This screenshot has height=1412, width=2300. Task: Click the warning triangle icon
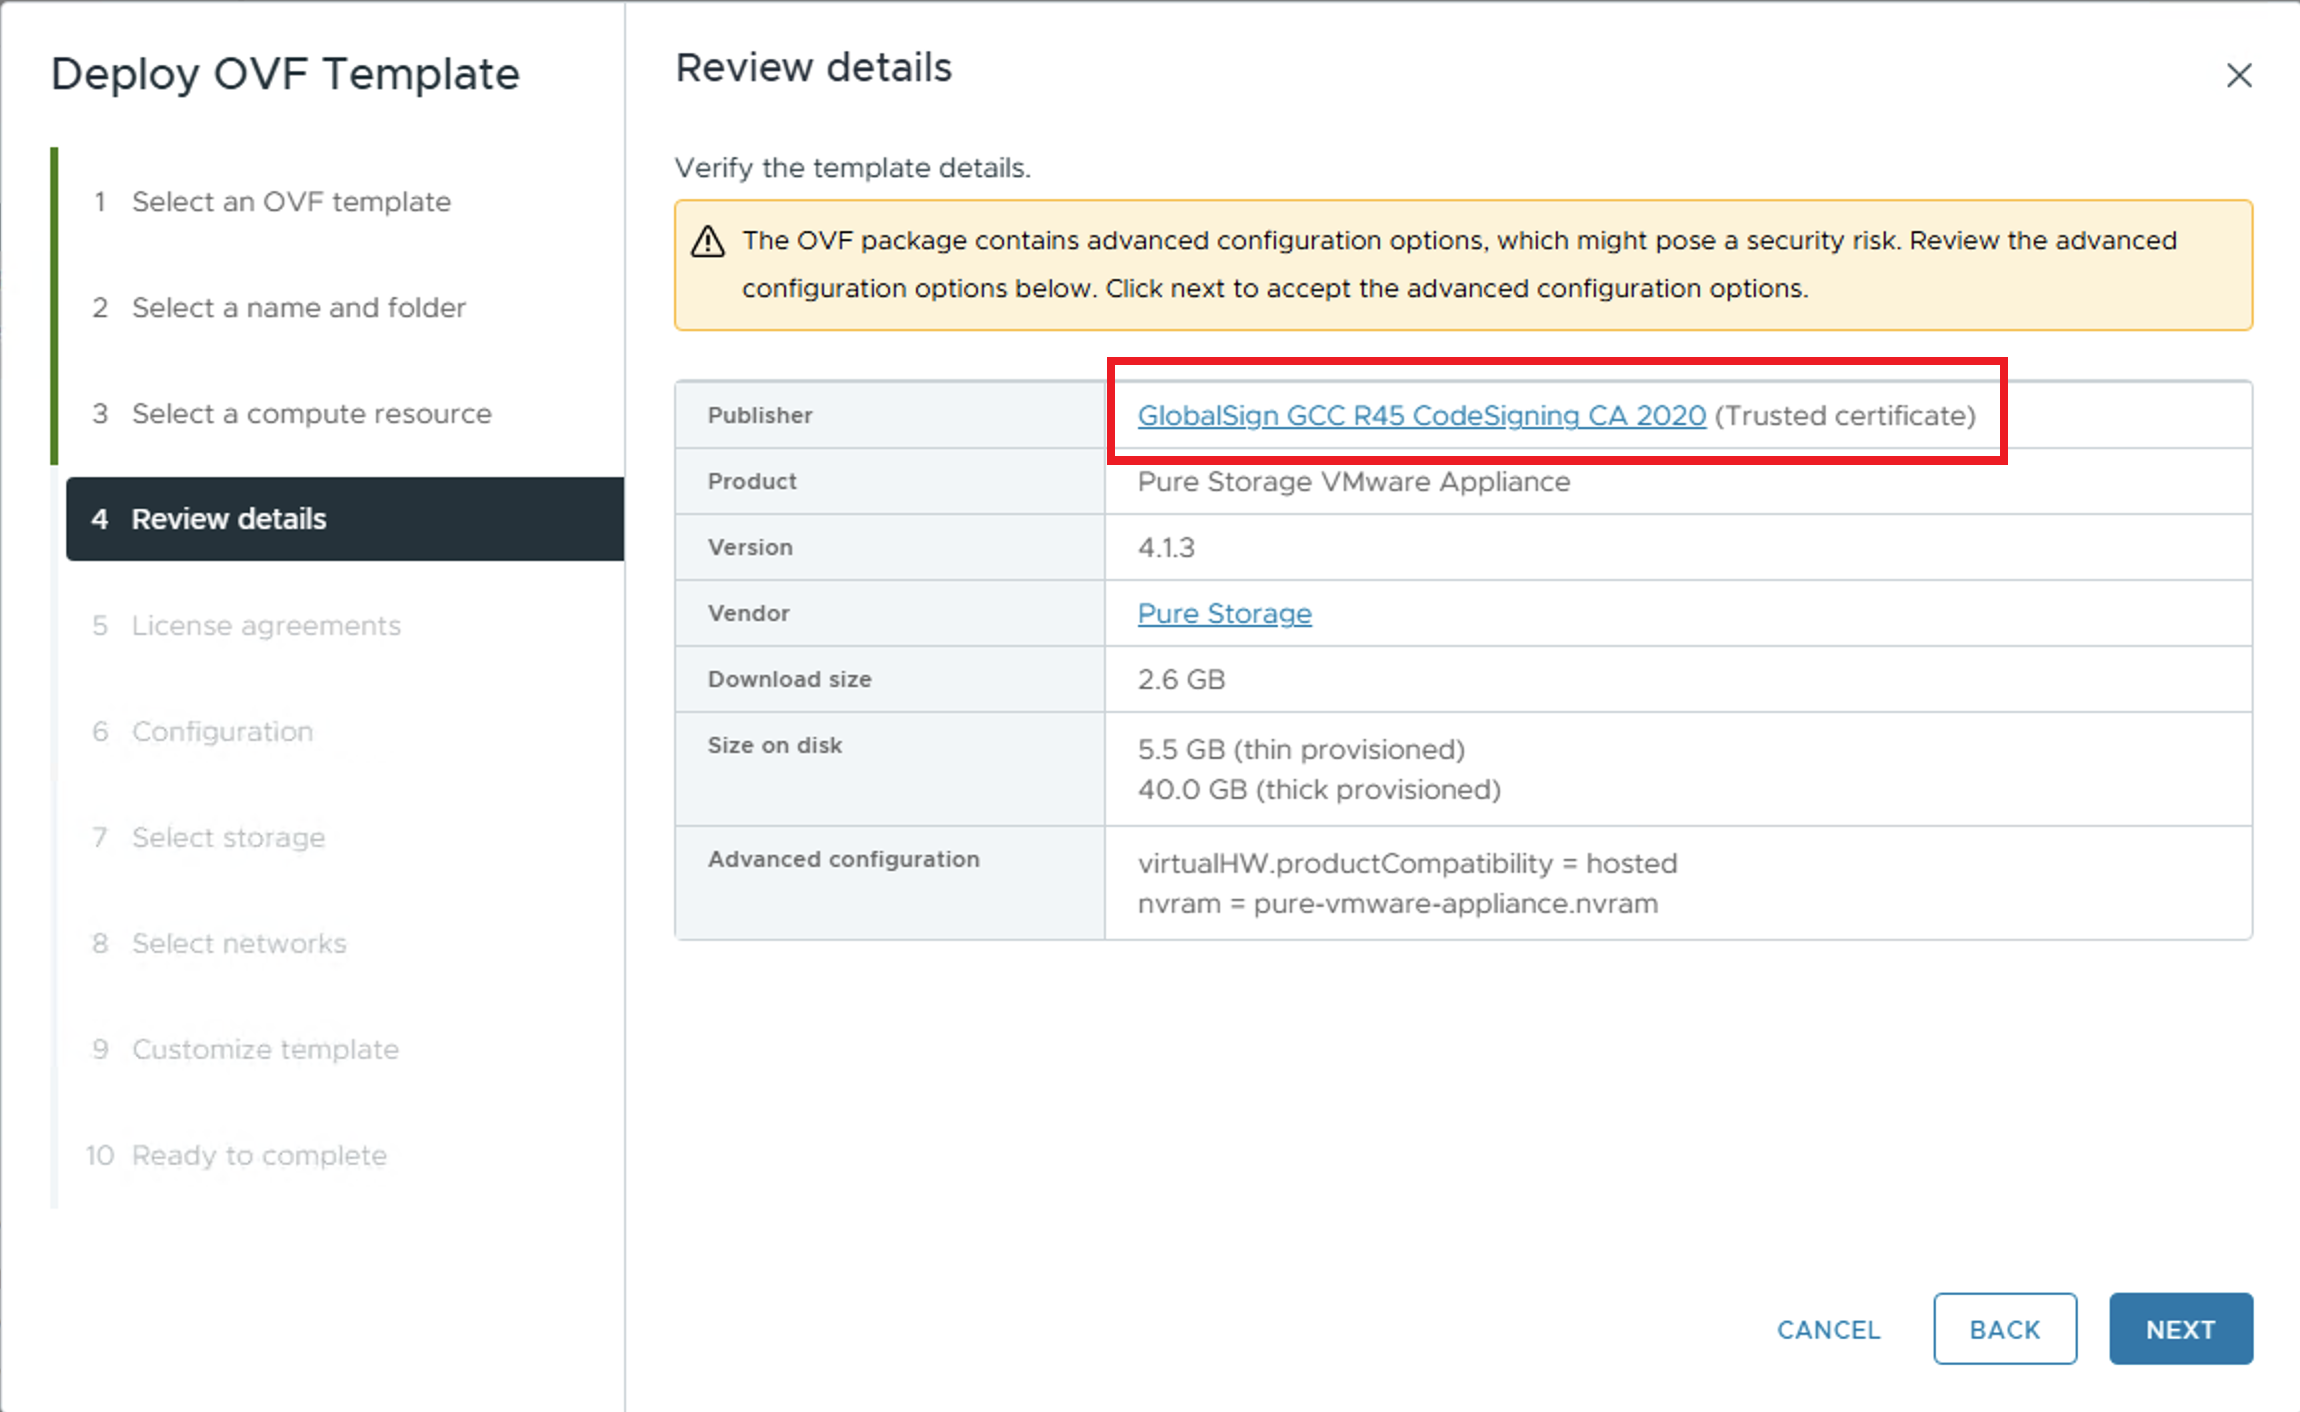point(707,241)
